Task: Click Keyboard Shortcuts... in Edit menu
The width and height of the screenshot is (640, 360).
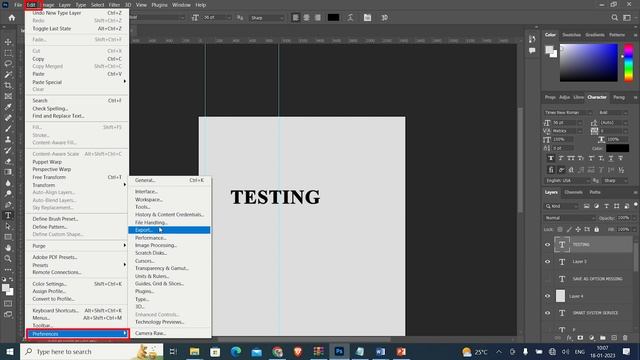Action: (77, 310)
